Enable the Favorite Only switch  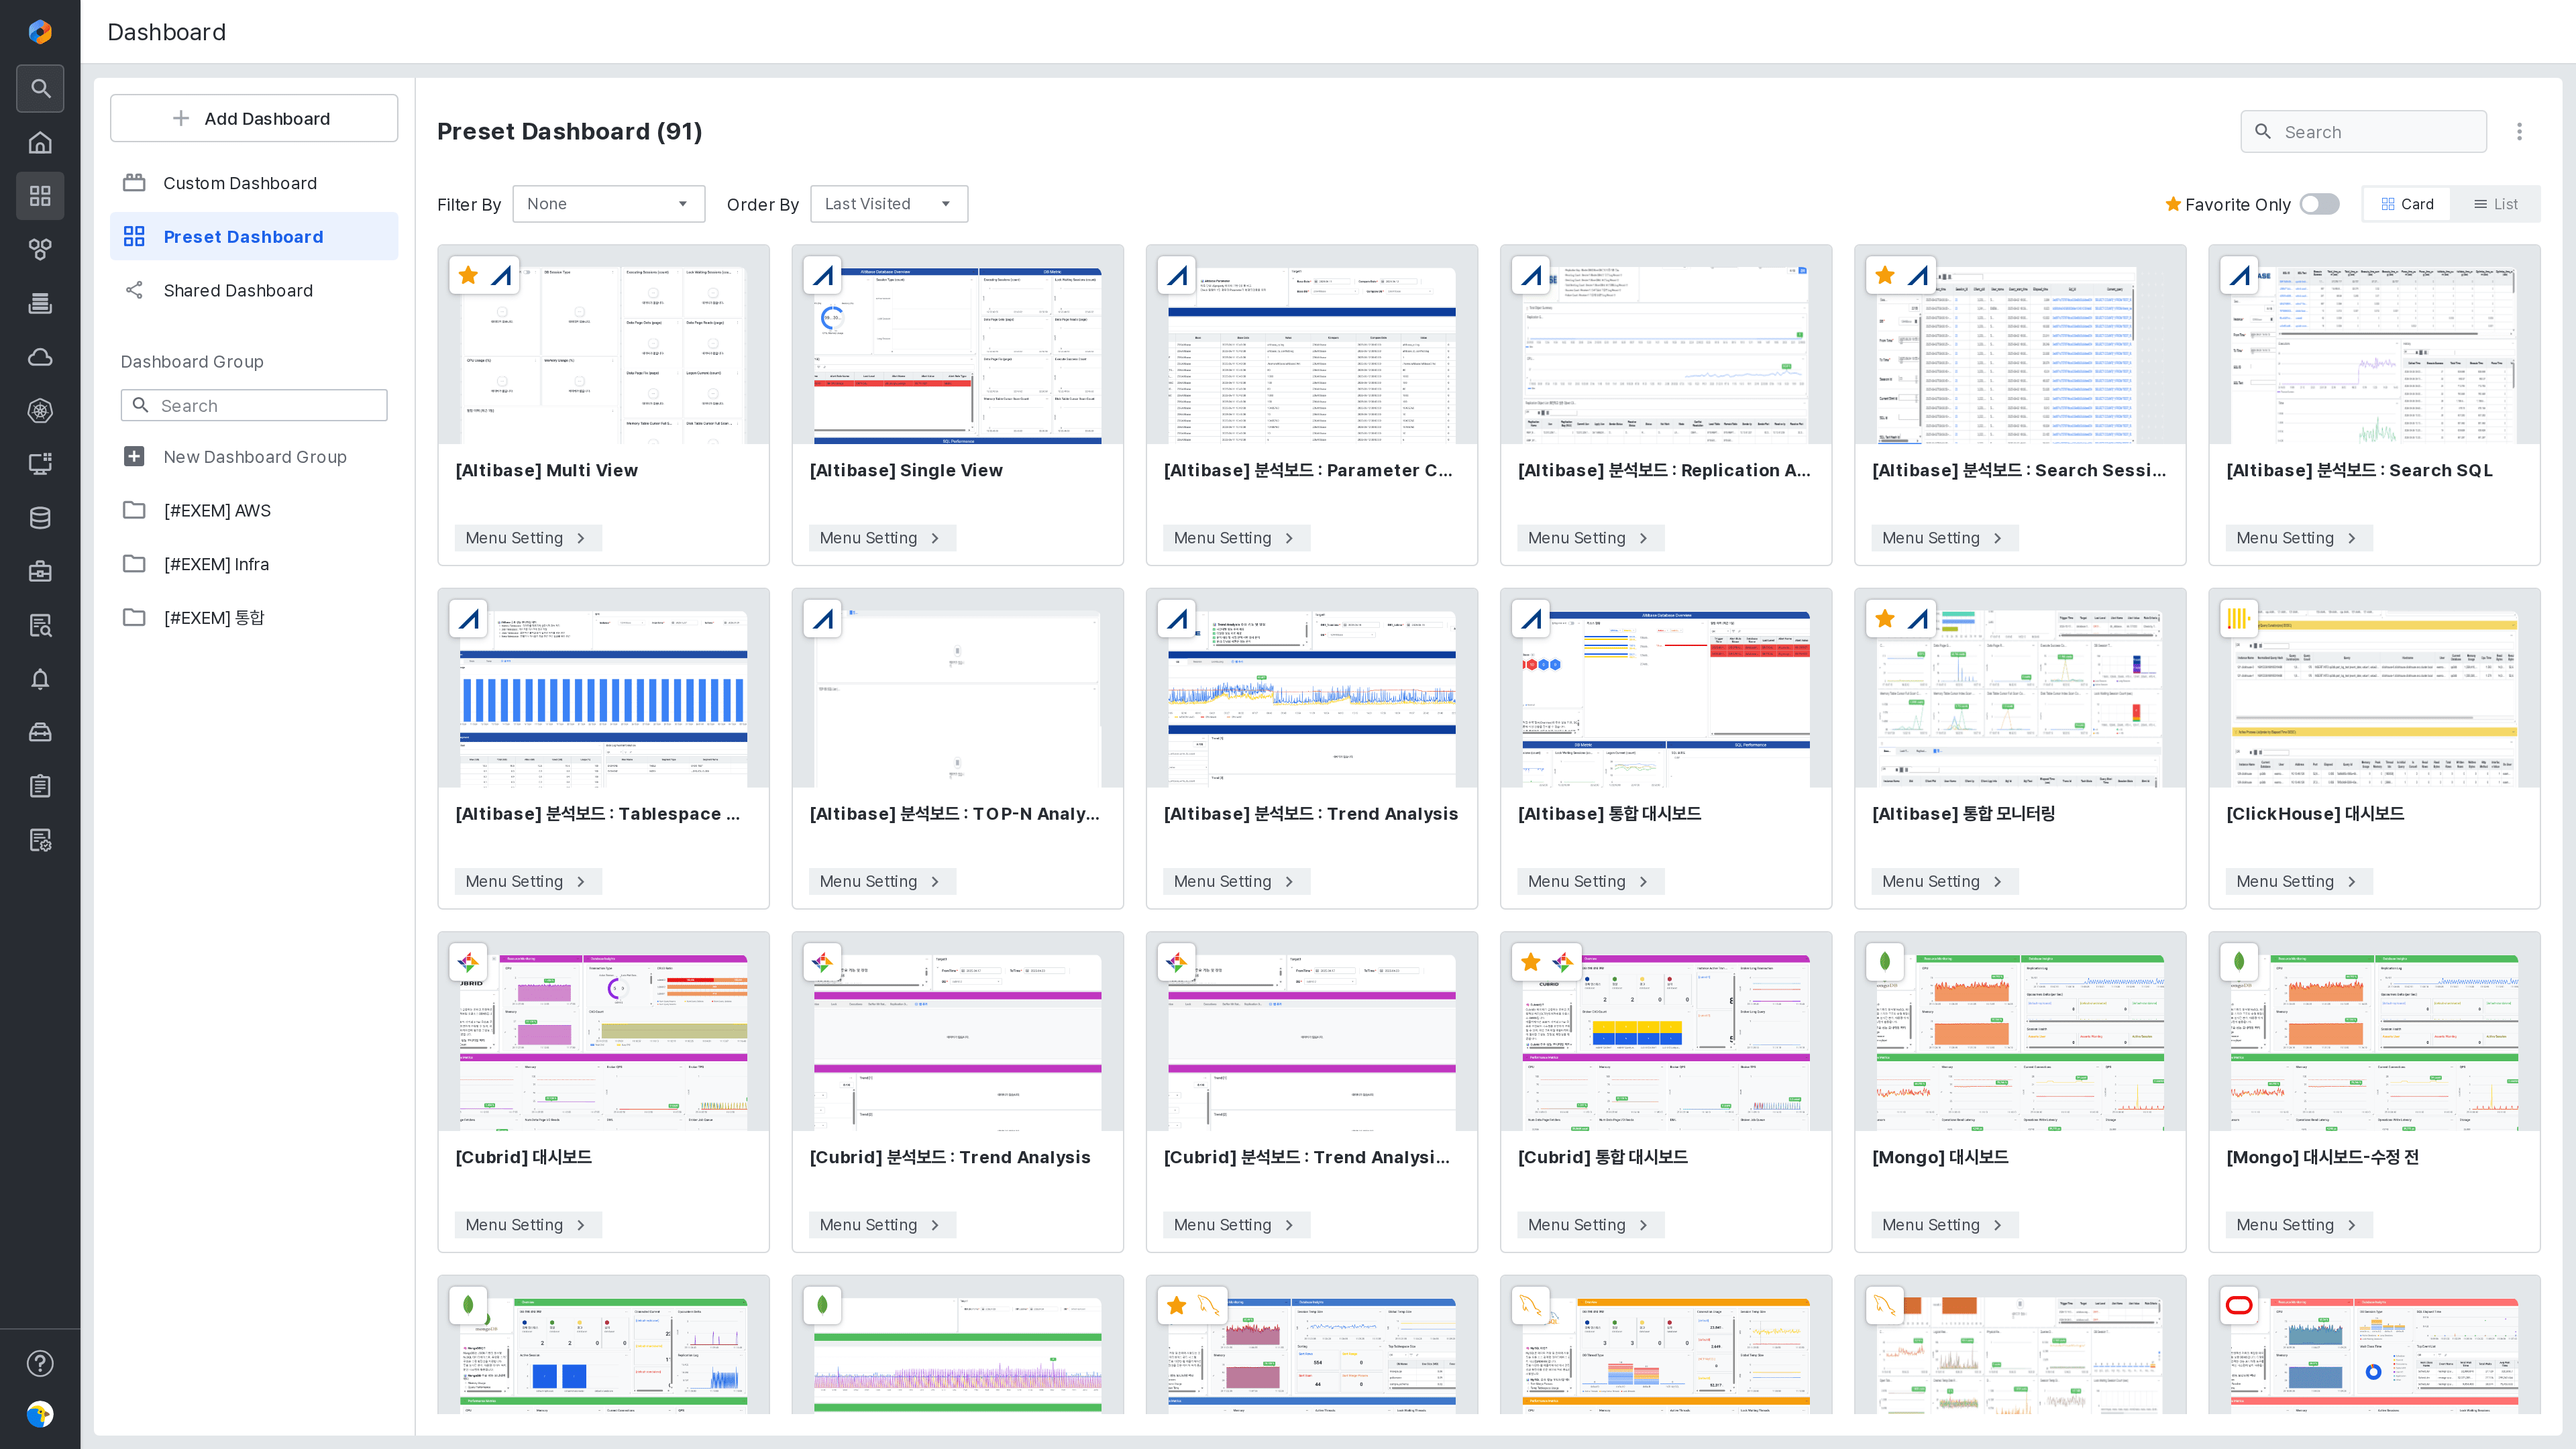tap(2319, 204)
